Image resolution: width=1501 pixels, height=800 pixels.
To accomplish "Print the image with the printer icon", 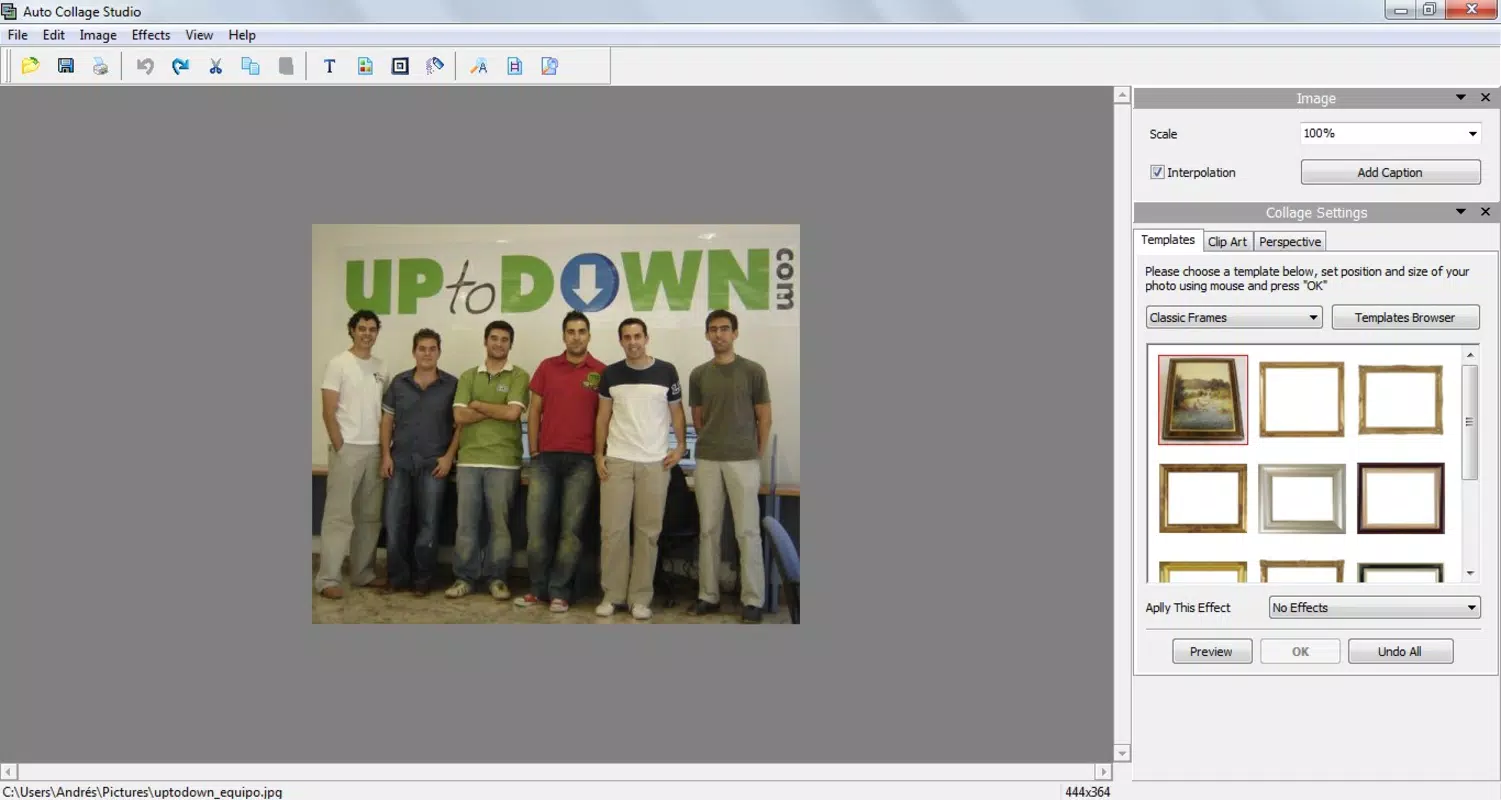I will [x=100, y=66].
